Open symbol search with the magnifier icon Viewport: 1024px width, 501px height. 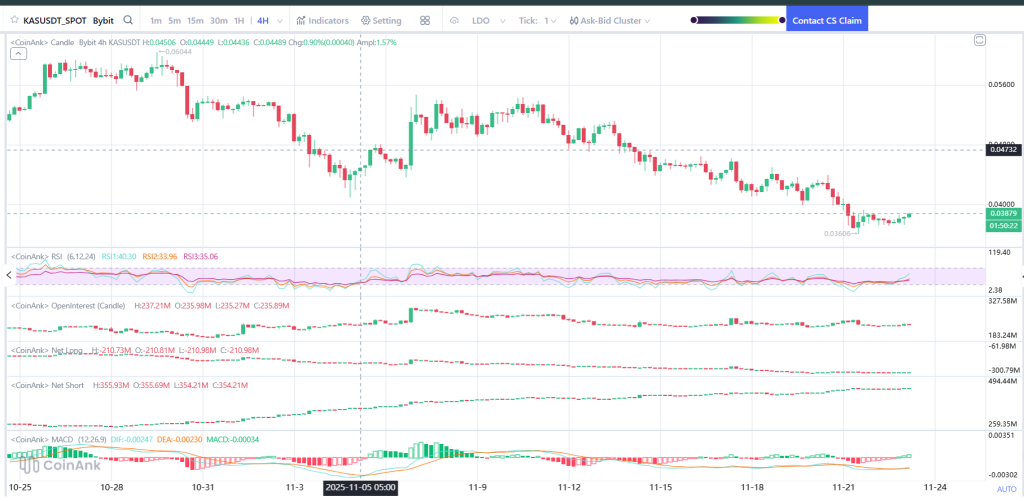(128, 20)
